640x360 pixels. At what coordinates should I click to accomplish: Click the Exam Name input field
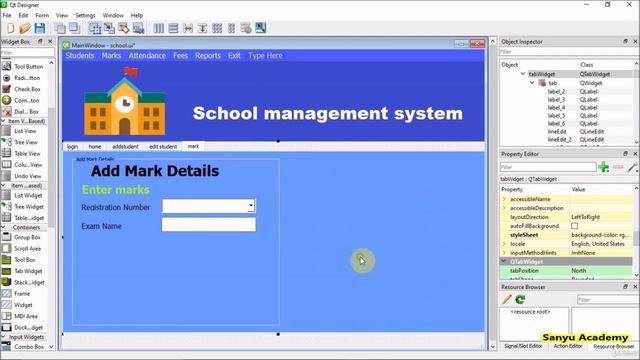[209, 224]
